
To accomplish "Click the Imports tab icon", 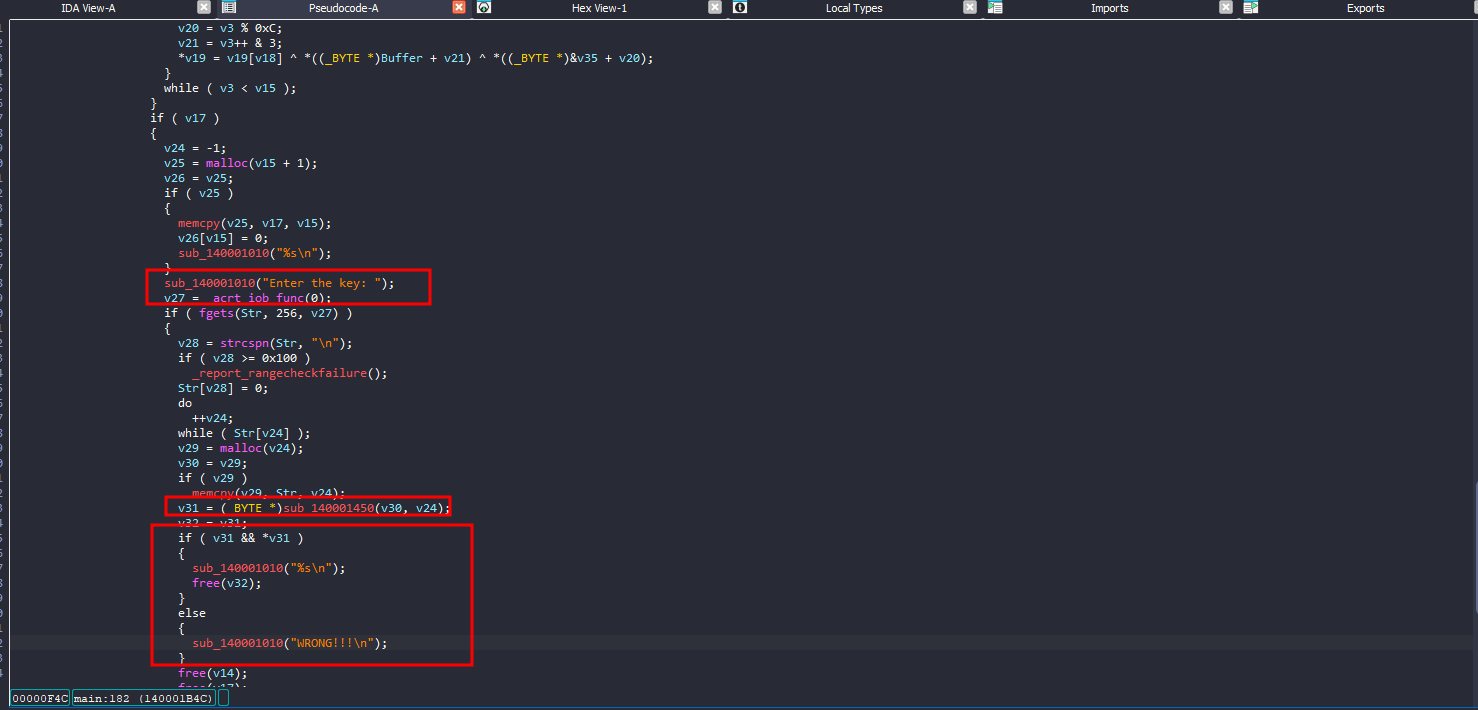I will point(995,8).
